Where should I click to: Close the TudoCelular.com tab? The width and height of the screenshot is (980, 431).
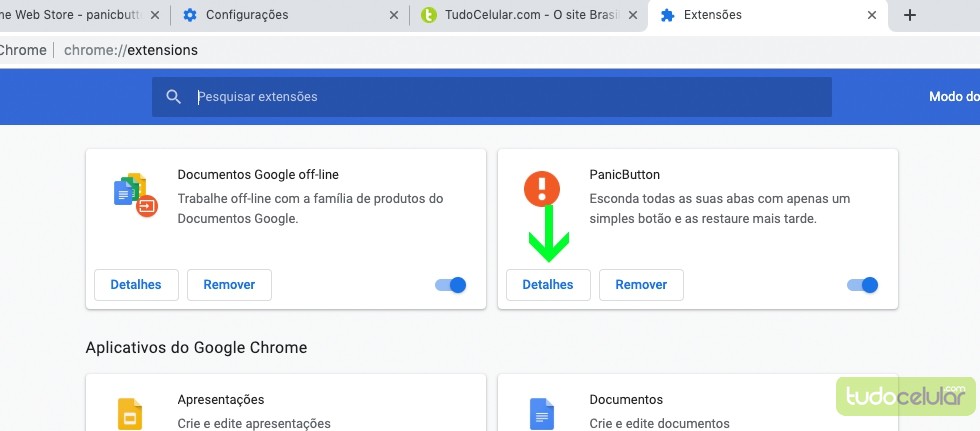632,15
